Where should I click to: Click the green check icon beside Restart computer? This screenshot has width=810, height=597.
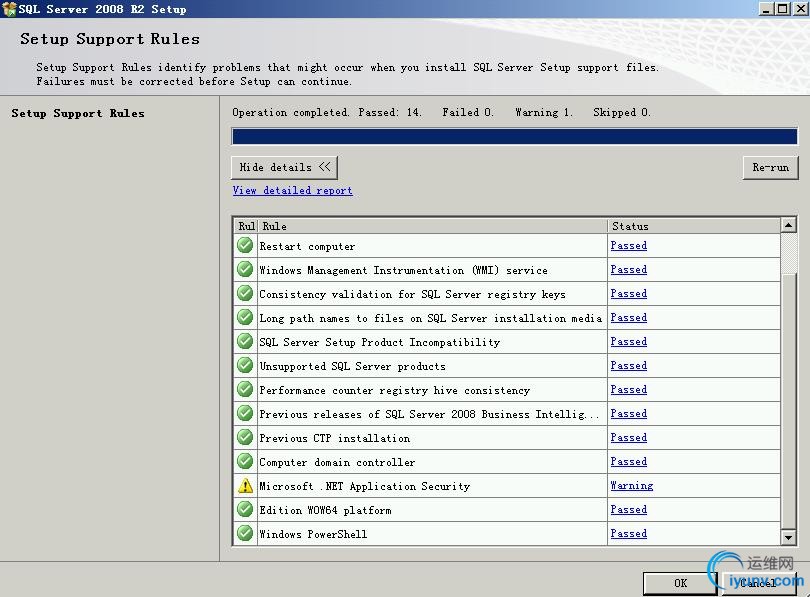click(245, 245)
